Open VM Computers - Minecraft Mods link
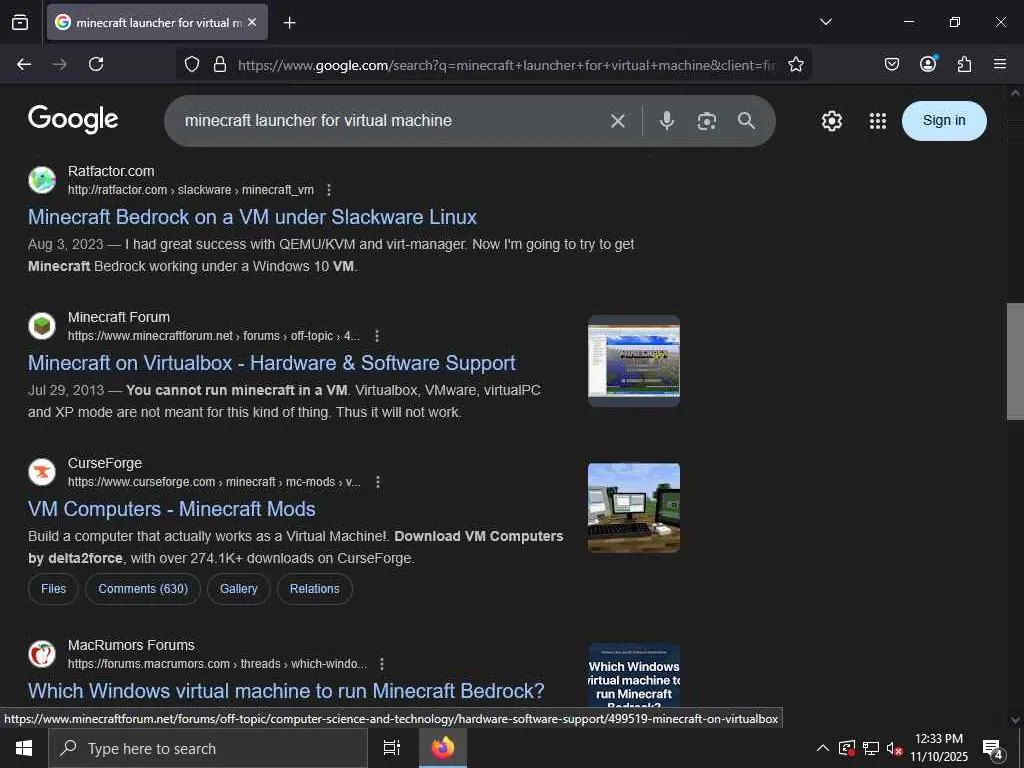Screen dimensions: 1024x768 coord(172,509)
